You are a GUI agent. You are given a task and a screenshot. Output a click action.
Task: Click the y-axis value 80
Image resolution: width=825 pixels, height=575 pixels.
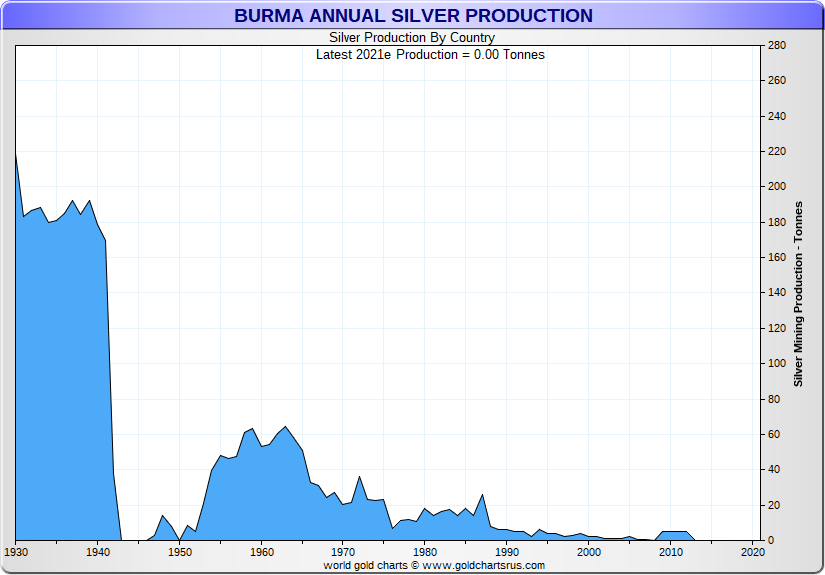pos(773,399)
